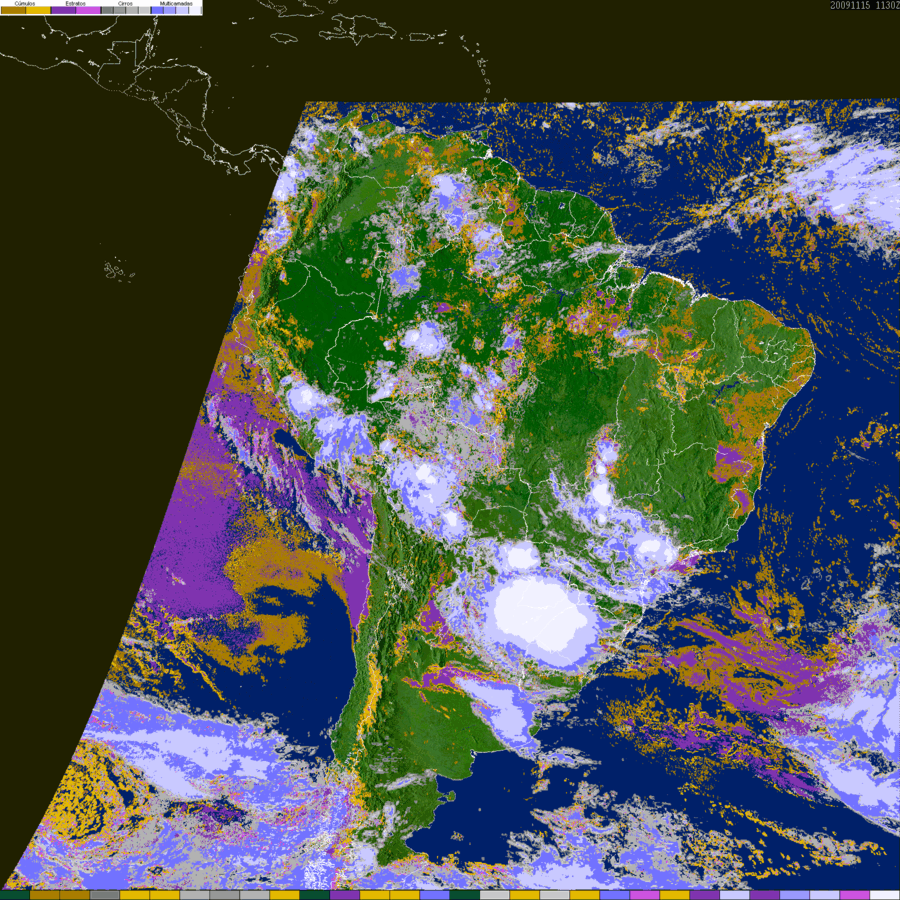Click the magenta Estratos legend swatch
This screenshot has width=900, height=900.
point(88,10)
